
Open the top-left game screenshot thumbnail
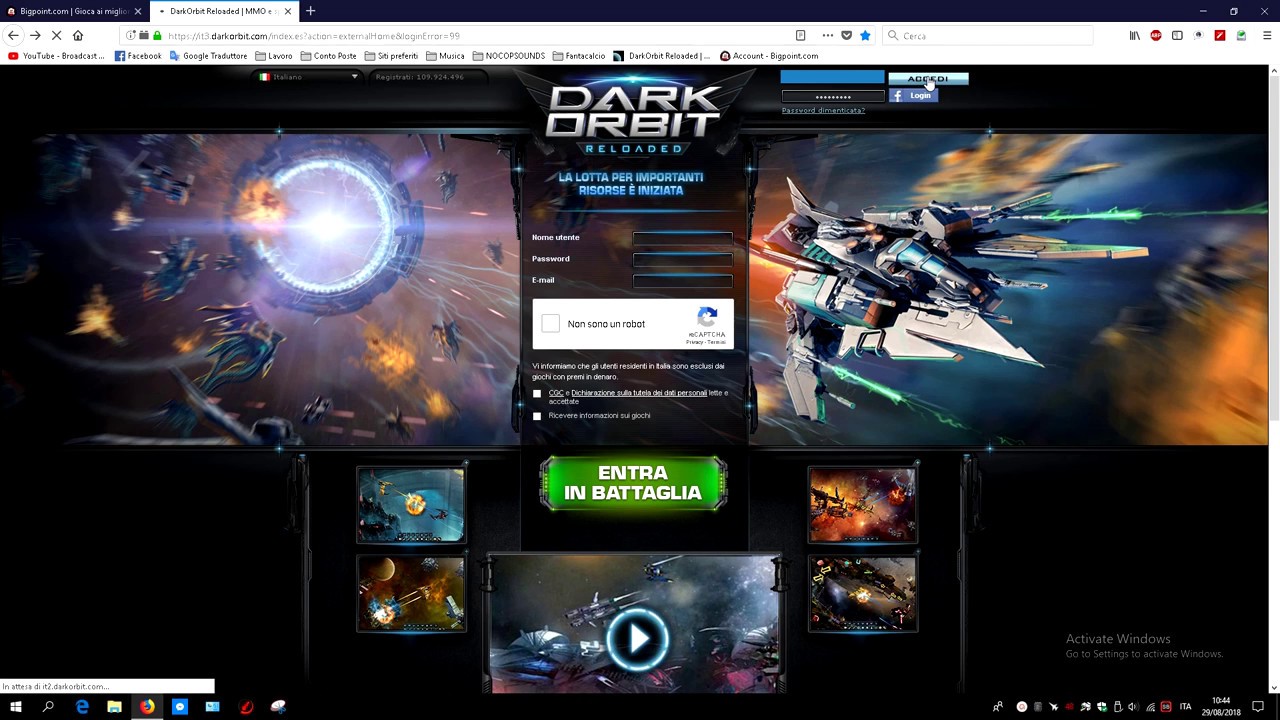point(411,505)
